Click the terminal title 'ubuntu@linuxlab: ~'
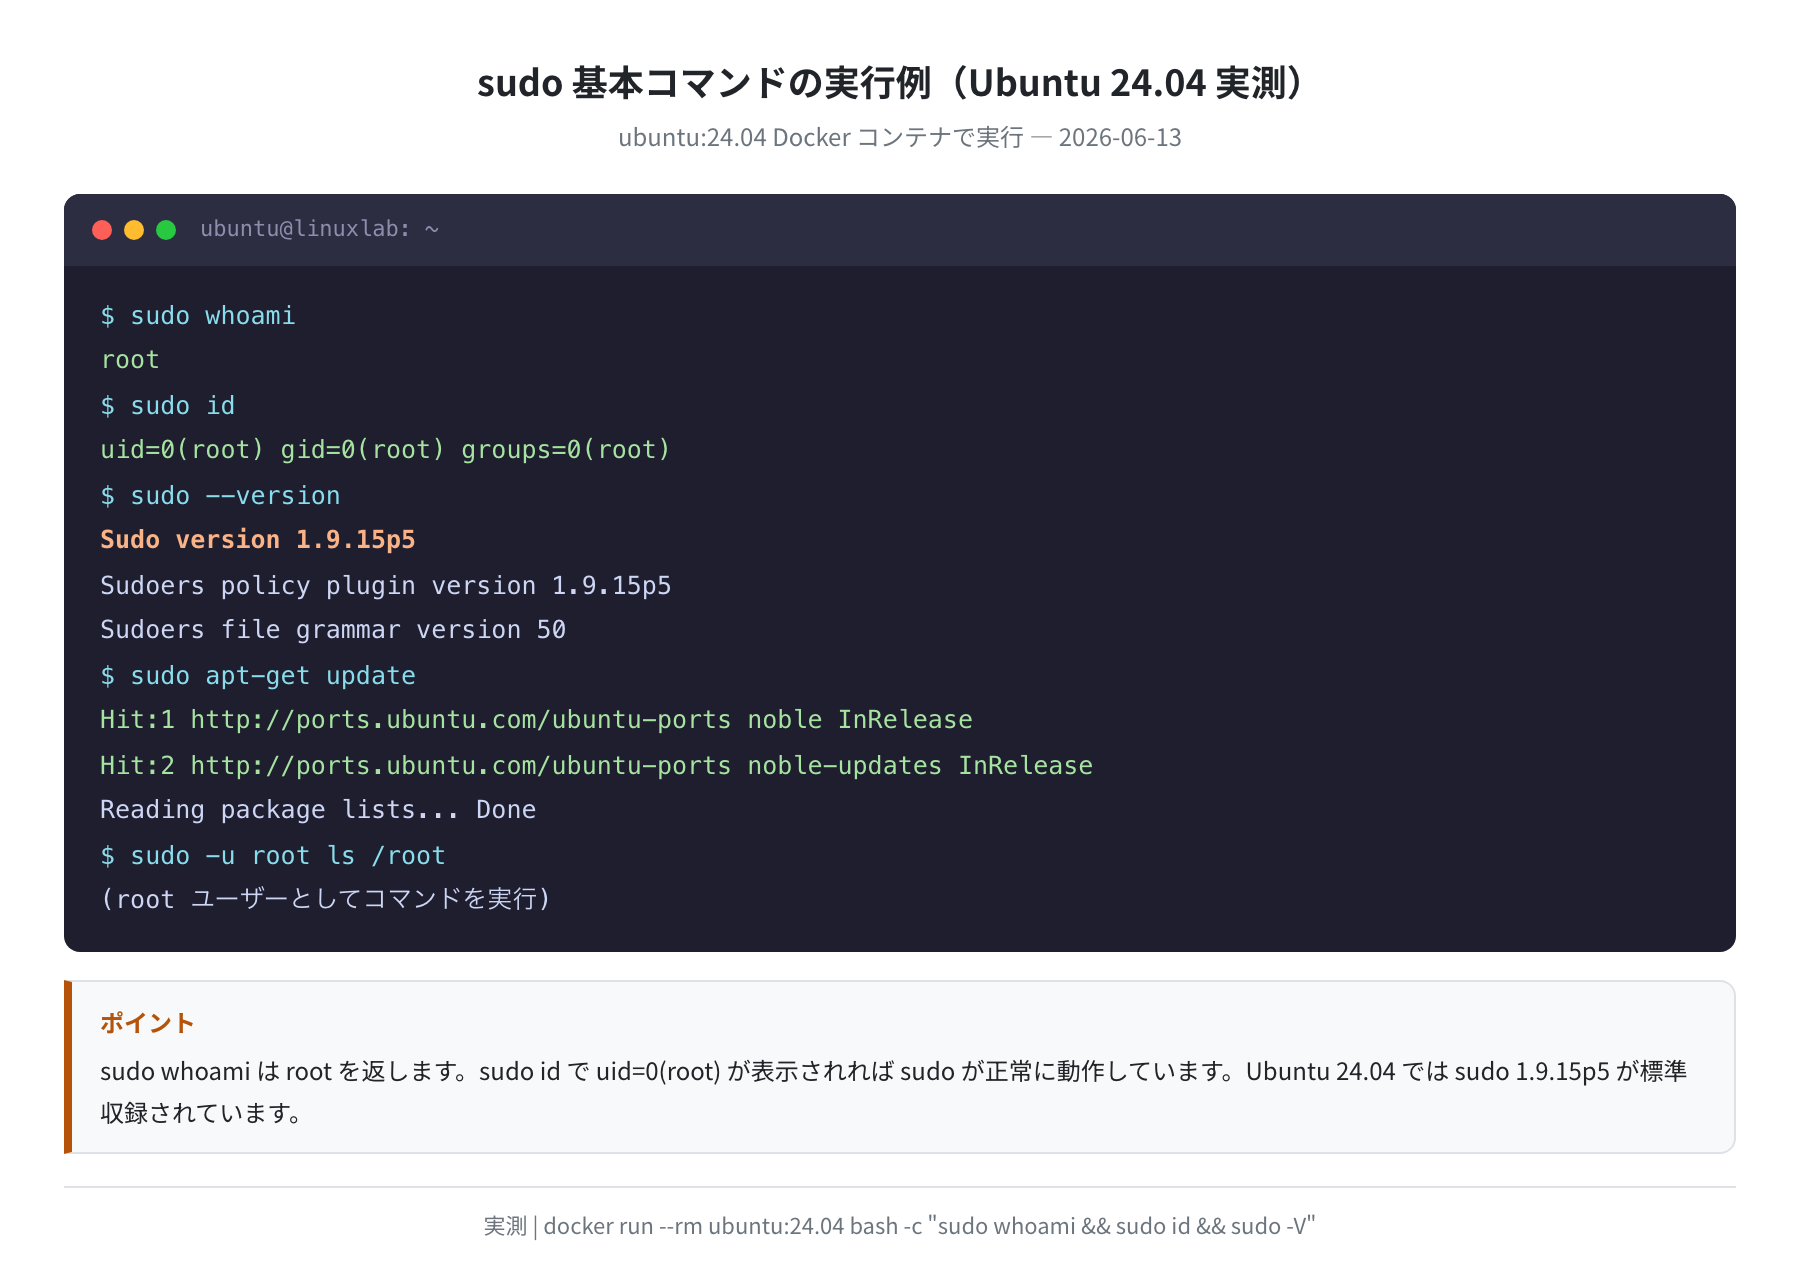The image size is (1800, 1282). pos(320,229)
